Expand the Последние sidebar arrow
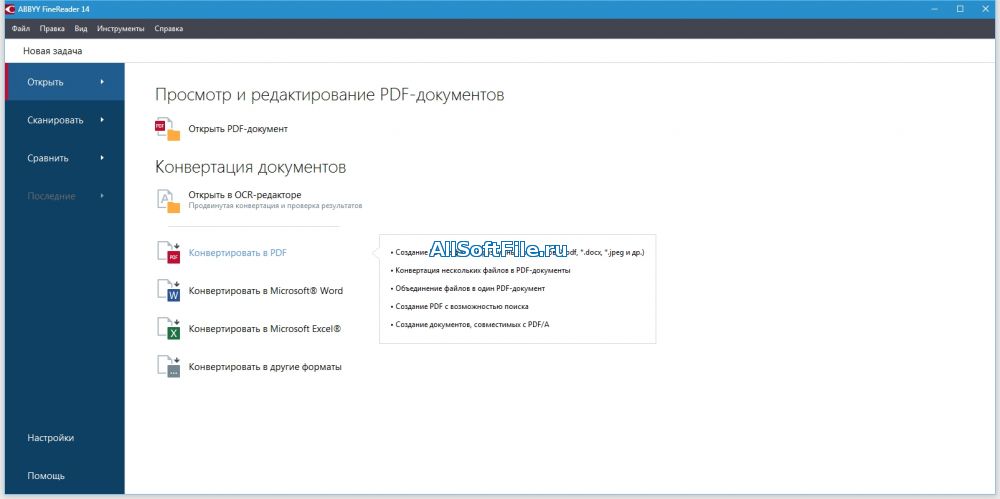This screenshot has width=1000, height=499. (x=102, y=196)
